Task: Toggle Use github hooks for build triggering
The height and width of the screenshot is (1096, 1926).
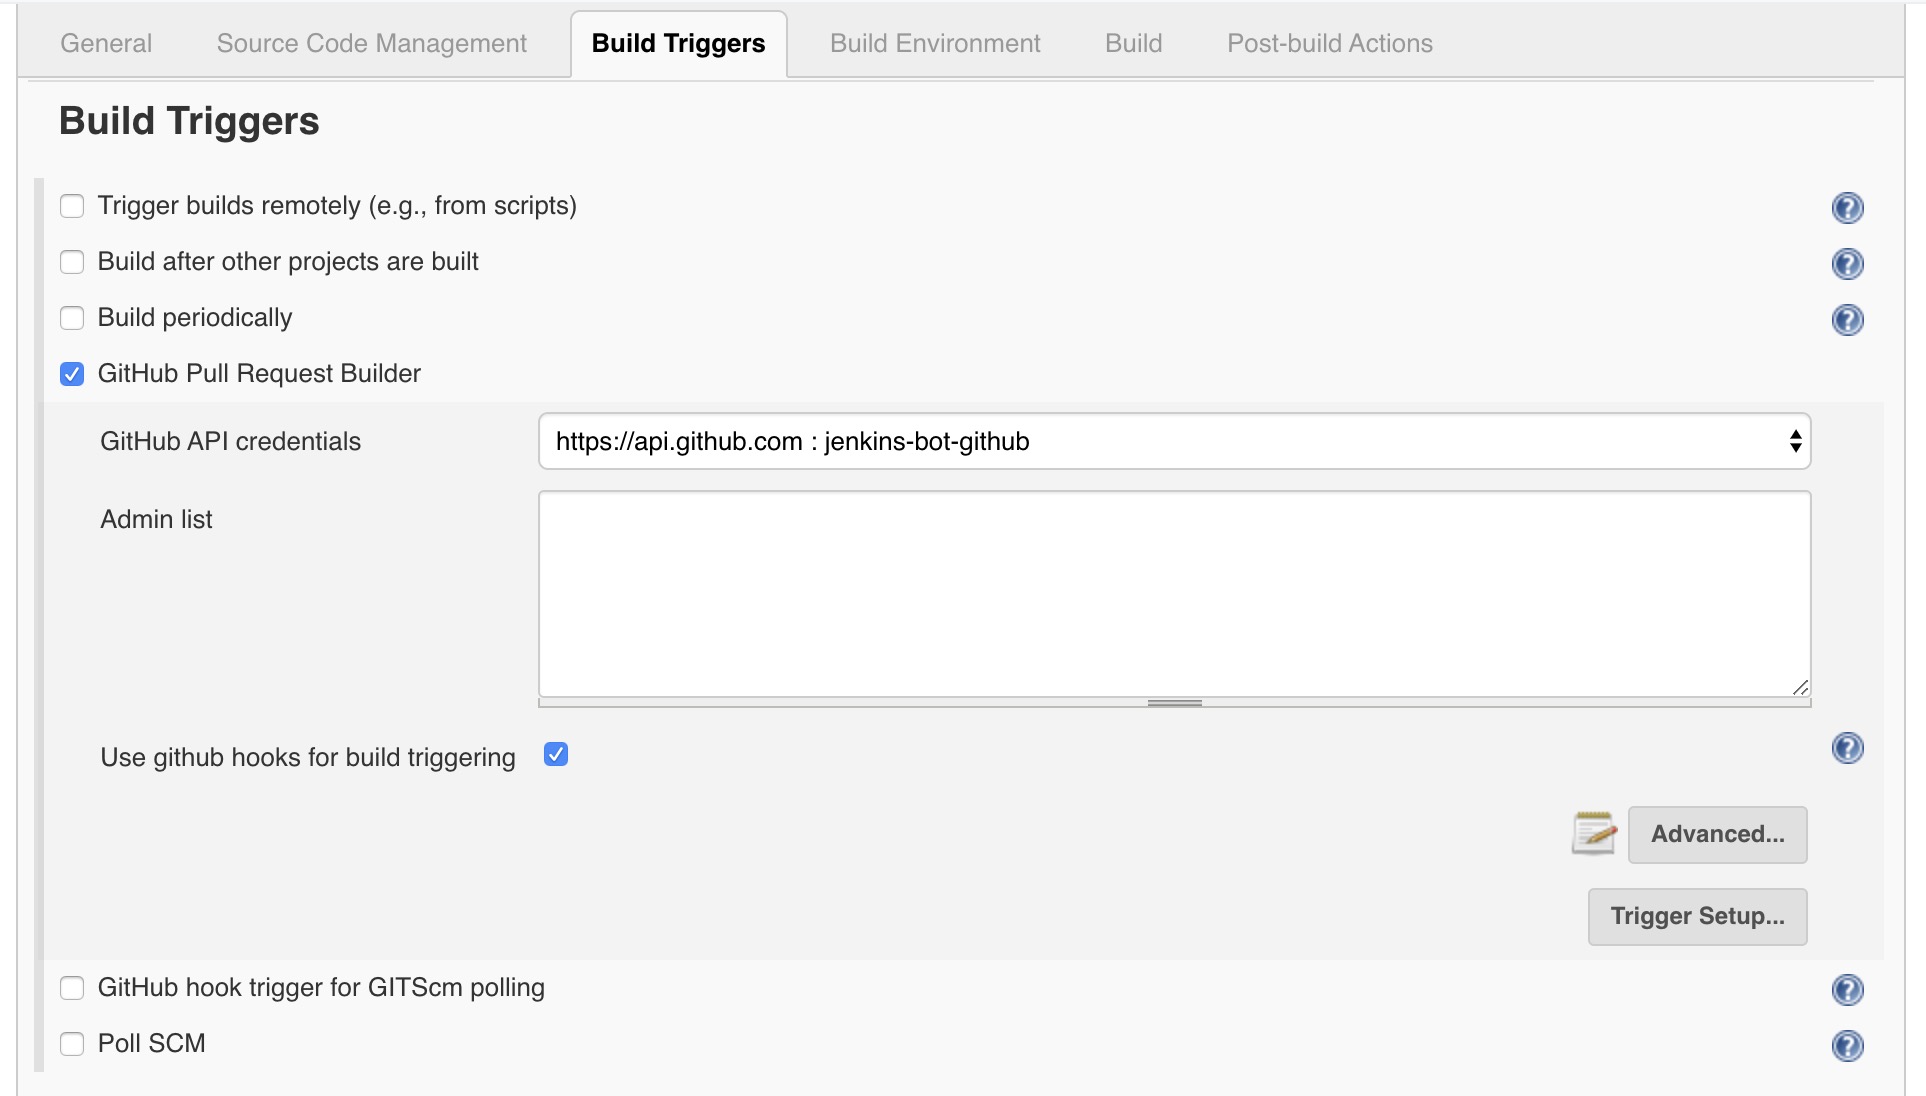Action: click(x=556, y=754)
